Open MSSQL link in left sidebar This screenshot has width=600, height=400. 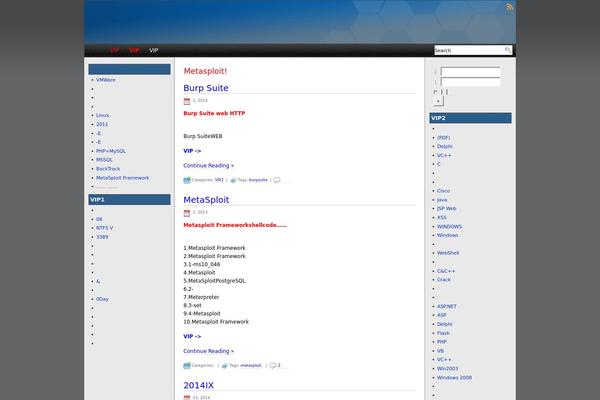click(x=104, y=160)
